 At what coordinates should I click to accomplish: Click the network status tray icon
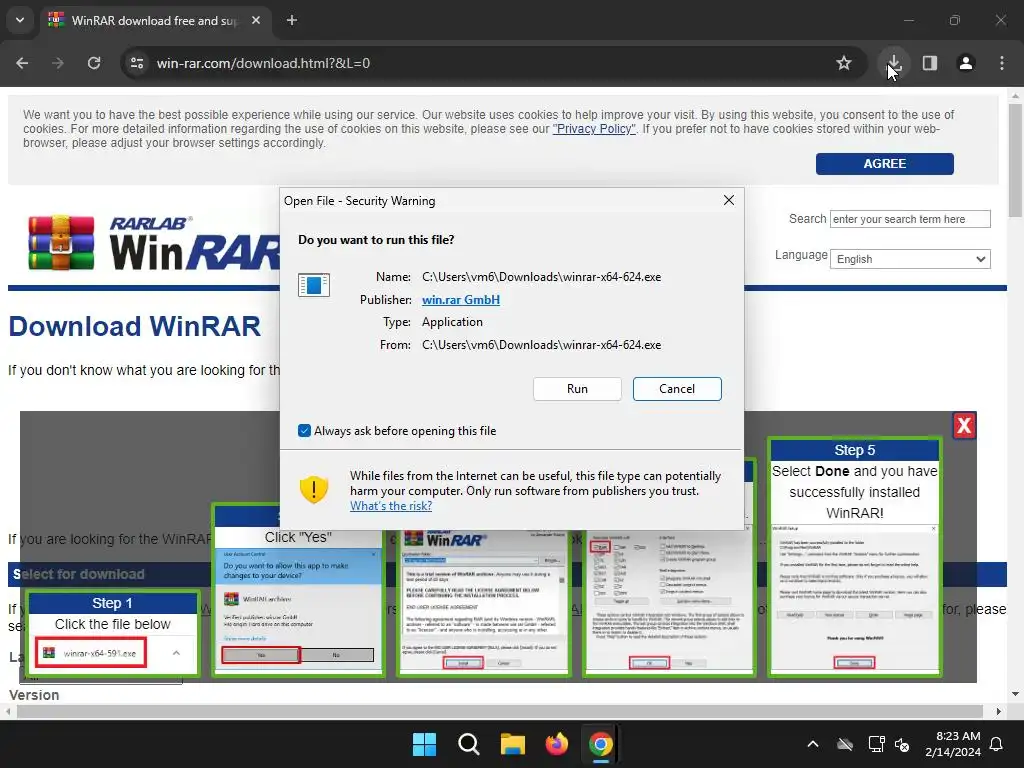click(x=876, y=744)
